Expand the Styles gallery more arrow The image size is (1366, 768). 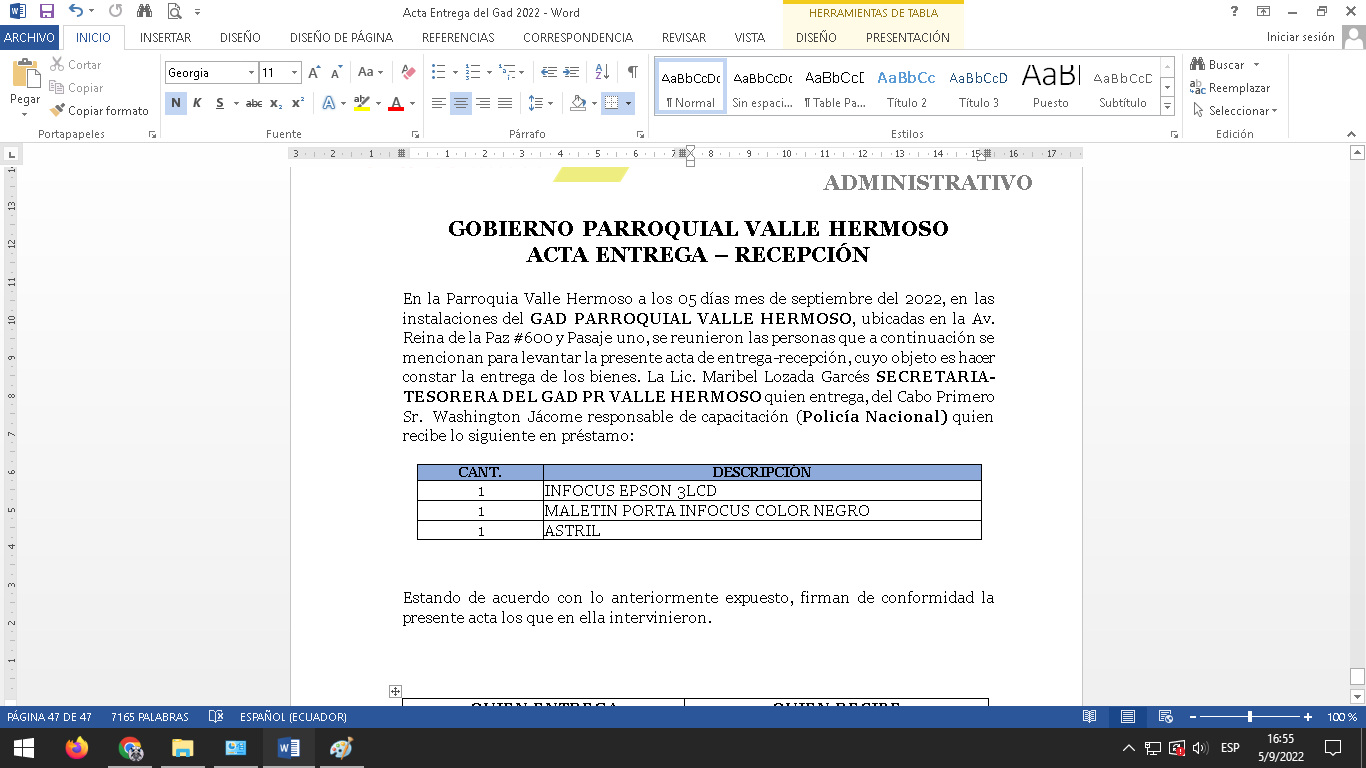tap(1167, 106)
